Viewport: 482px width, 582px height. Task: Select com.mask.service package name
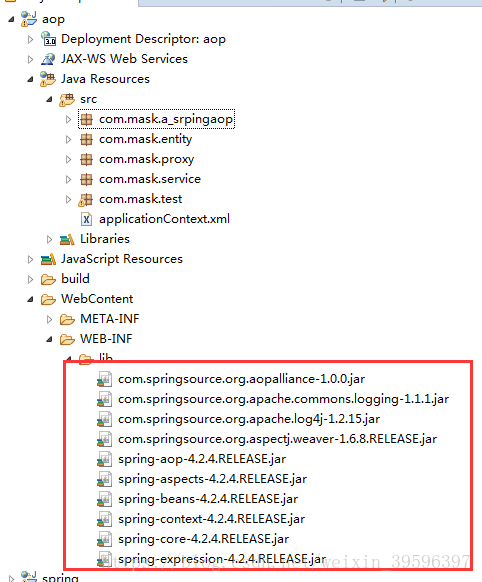point(150,179)
